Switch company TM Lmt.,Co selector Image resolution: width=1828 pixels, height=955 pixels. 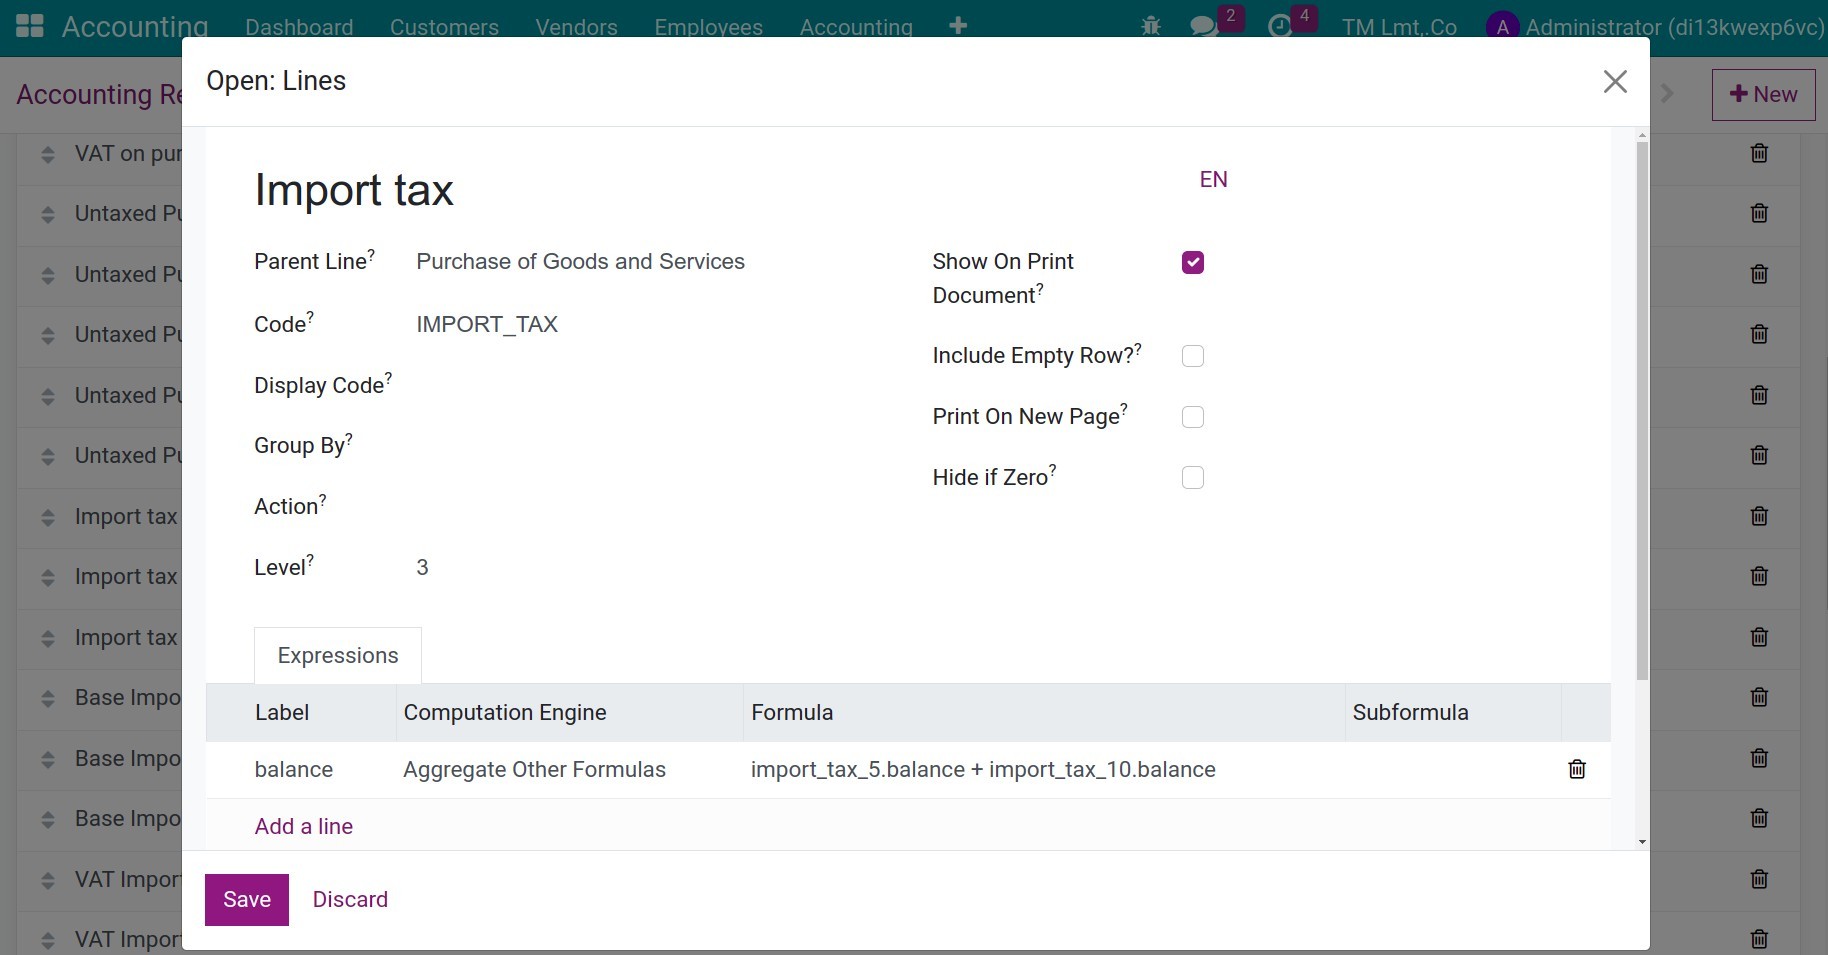[x=1399, y=27]
